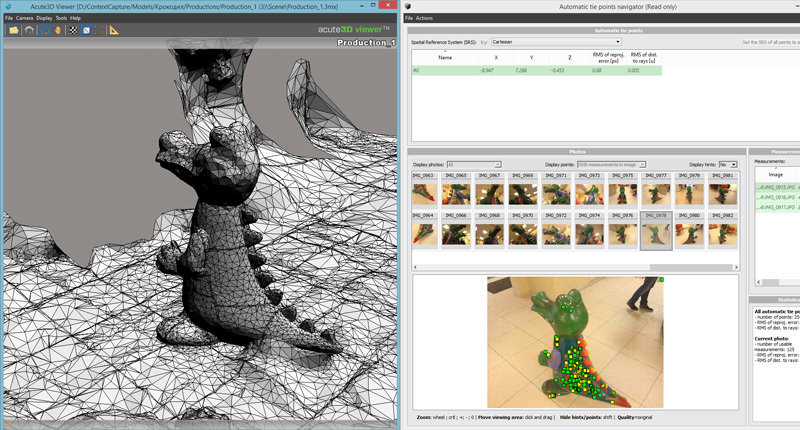Viewport: 800px width, 430px height.
Task: Click the fullscreen corners icon
Action: [x=99, y=30]
